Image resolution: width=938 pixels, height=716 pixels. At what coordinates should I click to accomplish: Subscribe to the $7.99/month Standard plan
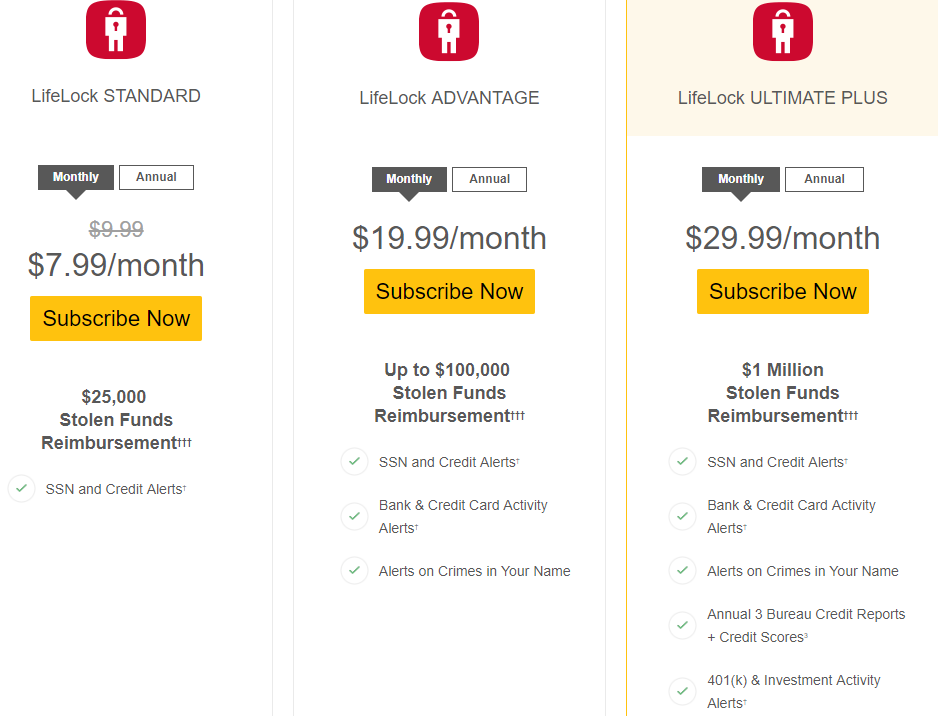116,318
